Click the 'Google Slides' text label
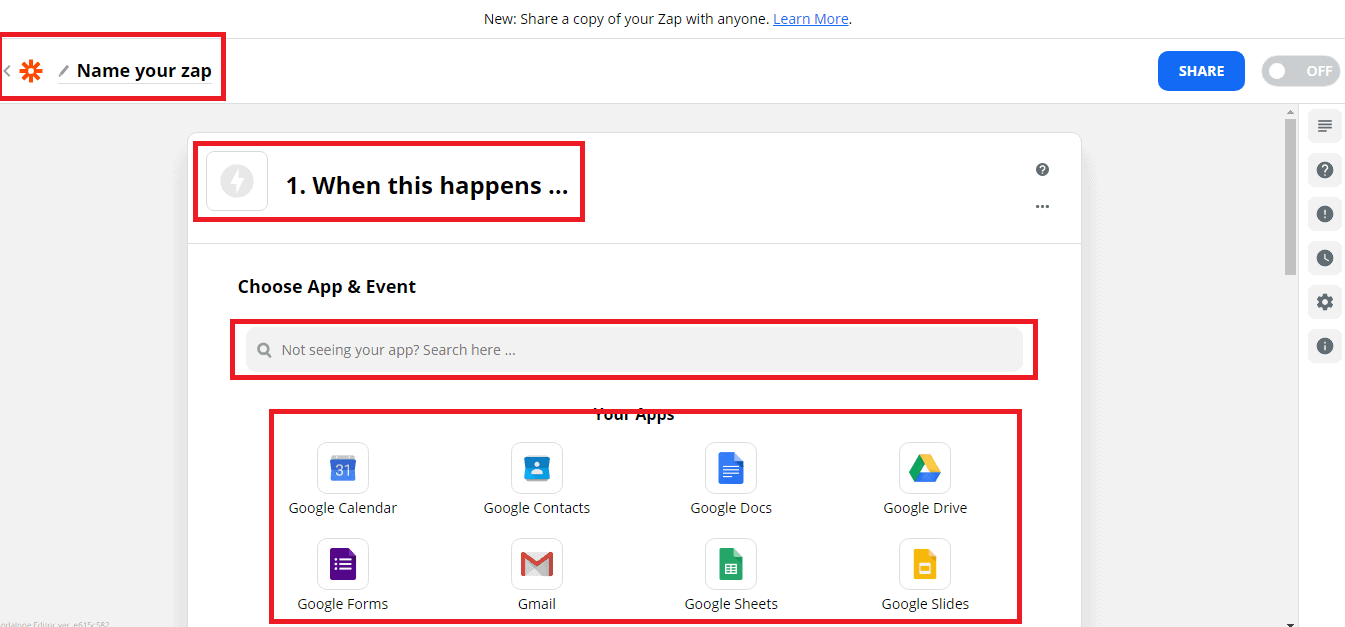Image resolution: width=1345 pixels, height=627 pixels. coord(925,604)
